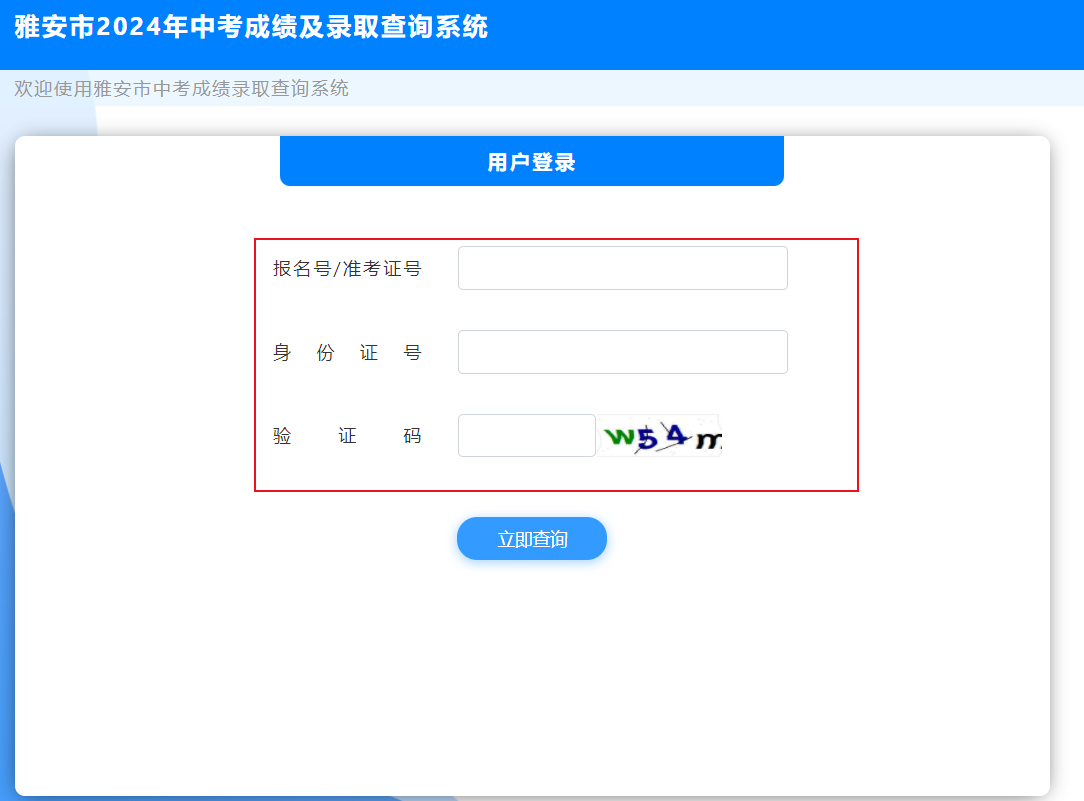Click the 验证码 input box
Screen dimensions: 1084x801
[526, 436]
